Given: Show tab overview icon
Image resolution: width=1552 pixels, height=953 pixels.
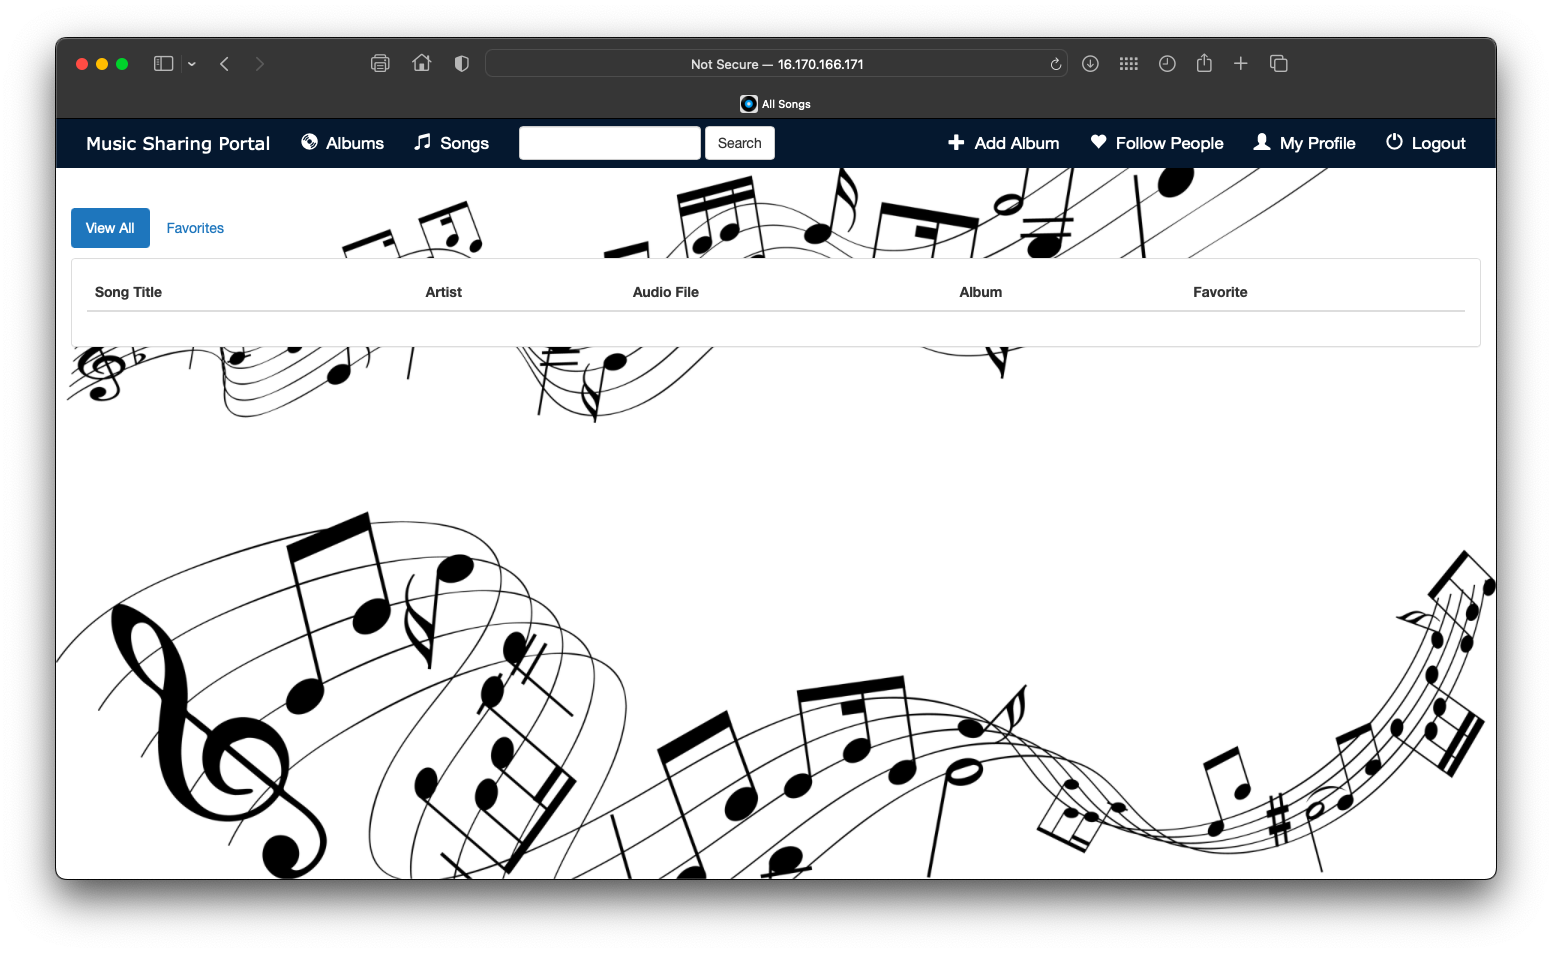Looking at the screenshot, I should pyautogui.click(x=1279, y=64).
